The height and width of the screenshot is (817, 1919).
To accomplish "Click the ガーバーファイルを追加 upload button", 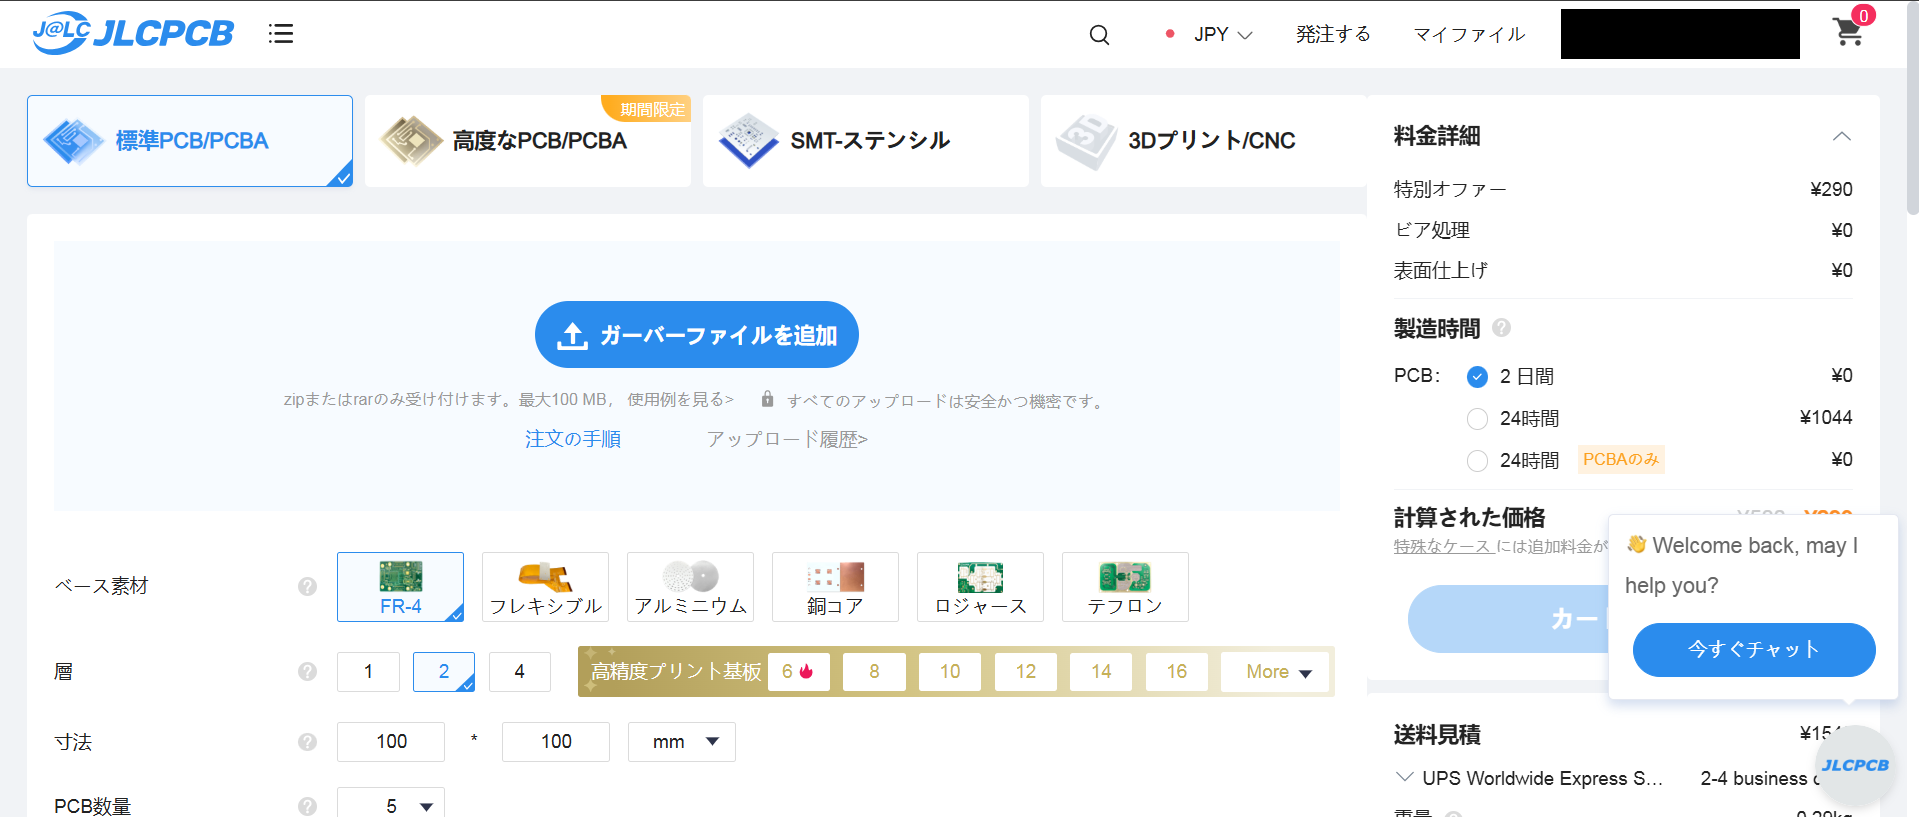I will [697, 335].
